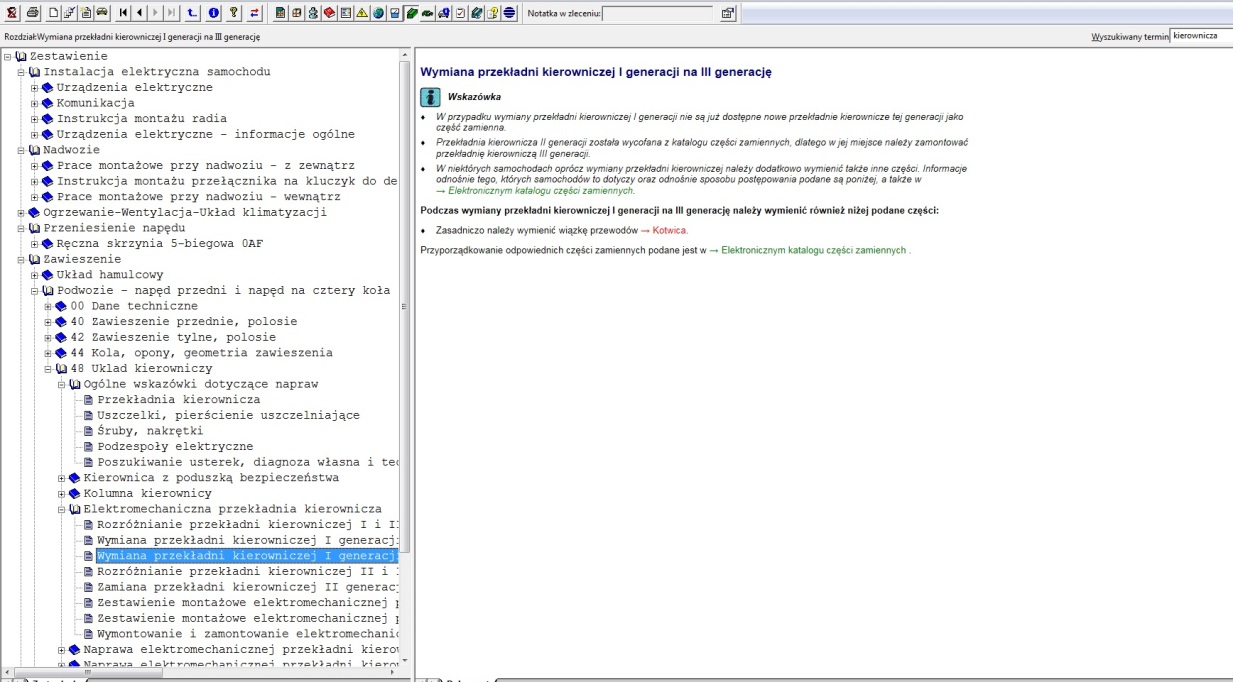This screenshot has height=682, width=1233.
Task: Open the Śruby, nakrętki entry
Action: (150, 431)
